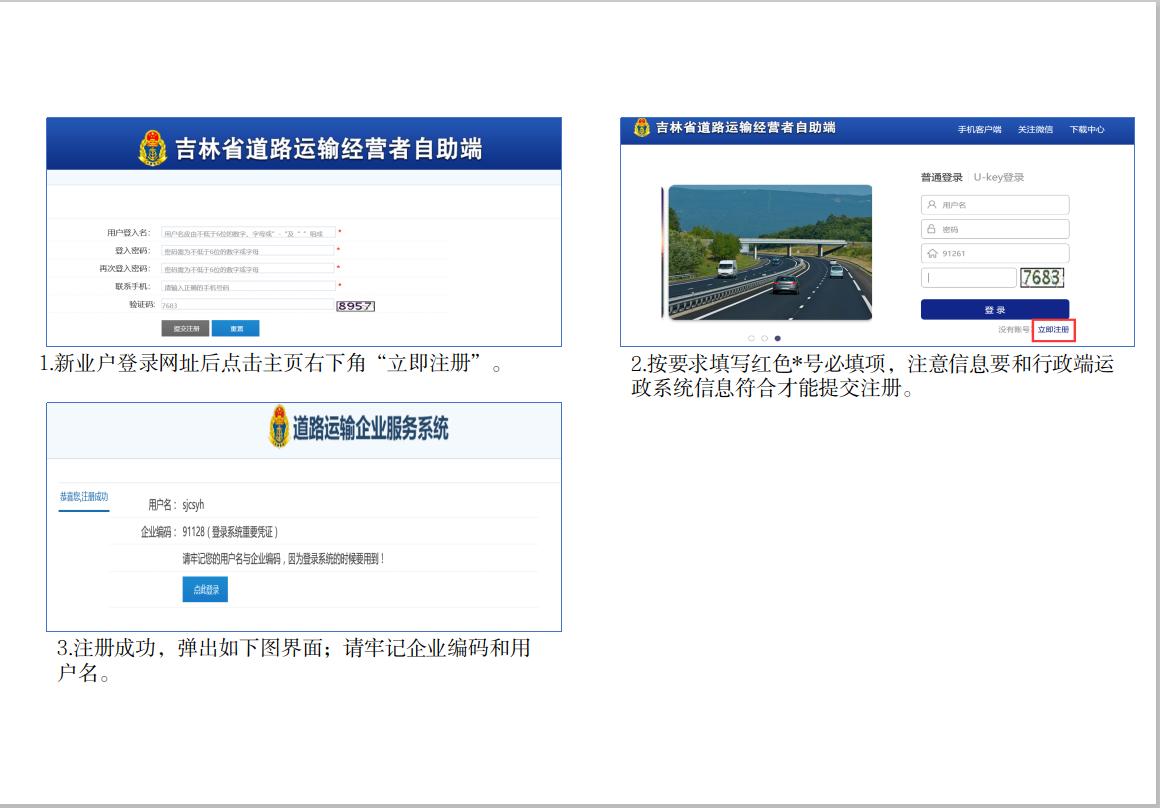Click the 密码 login input field

995,229
